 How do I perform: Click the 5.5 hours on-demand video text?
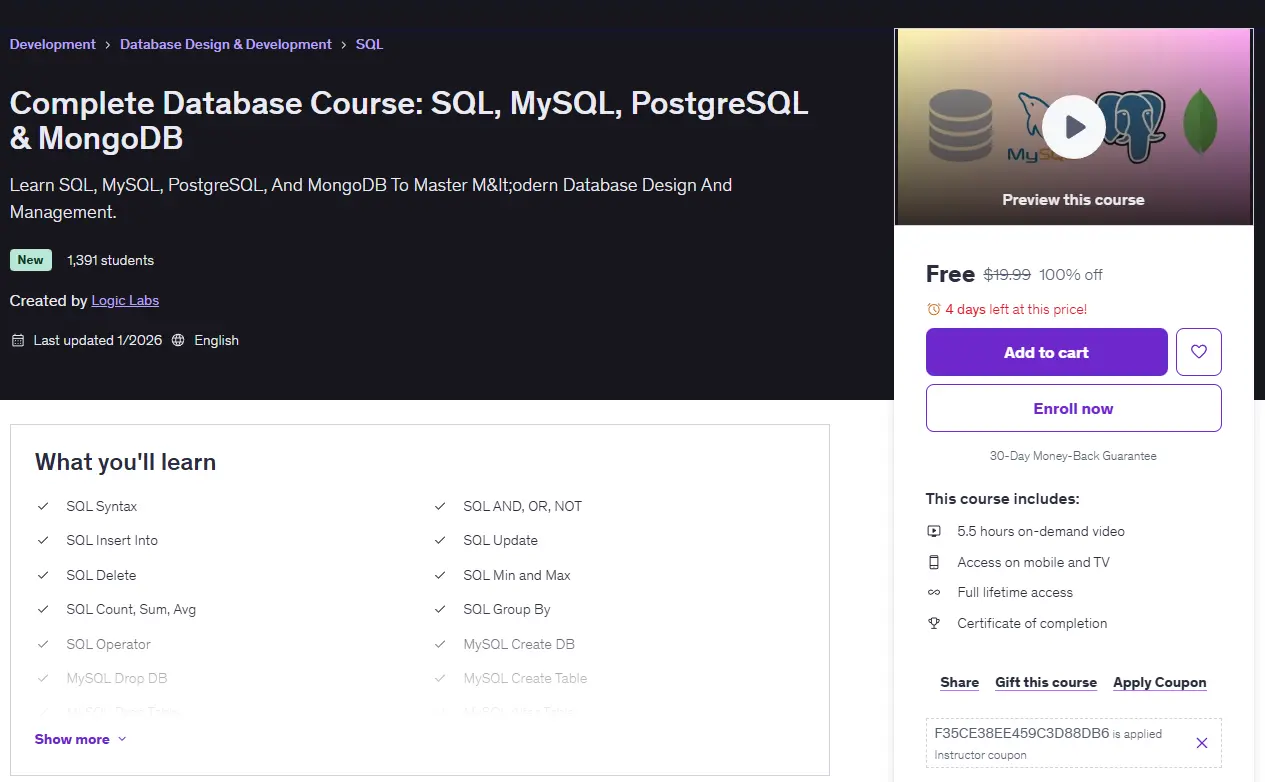pos(1040,531)
